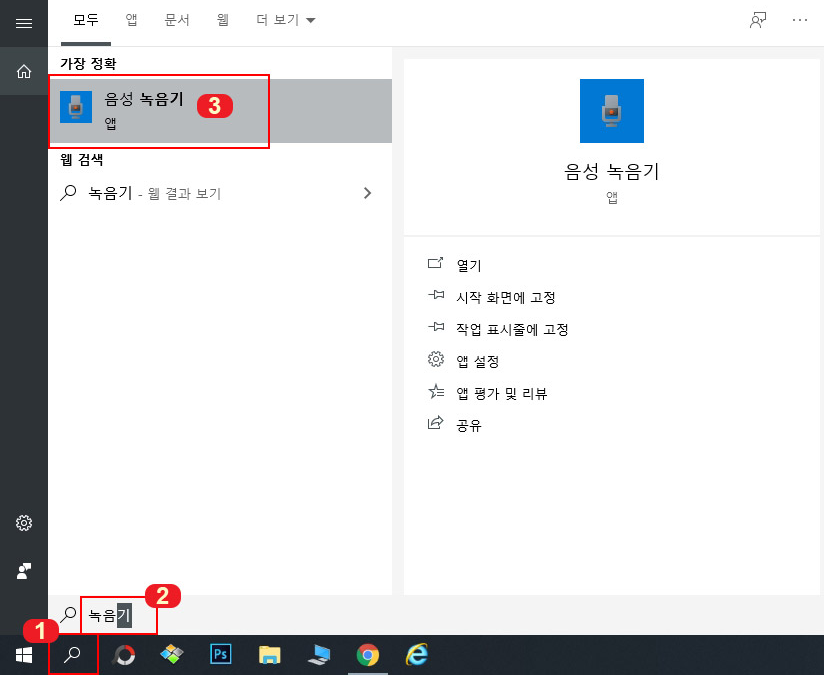824x675 pixels.
Task: Open Internet Explorer from the taskbar
Action: coord(417,655)
